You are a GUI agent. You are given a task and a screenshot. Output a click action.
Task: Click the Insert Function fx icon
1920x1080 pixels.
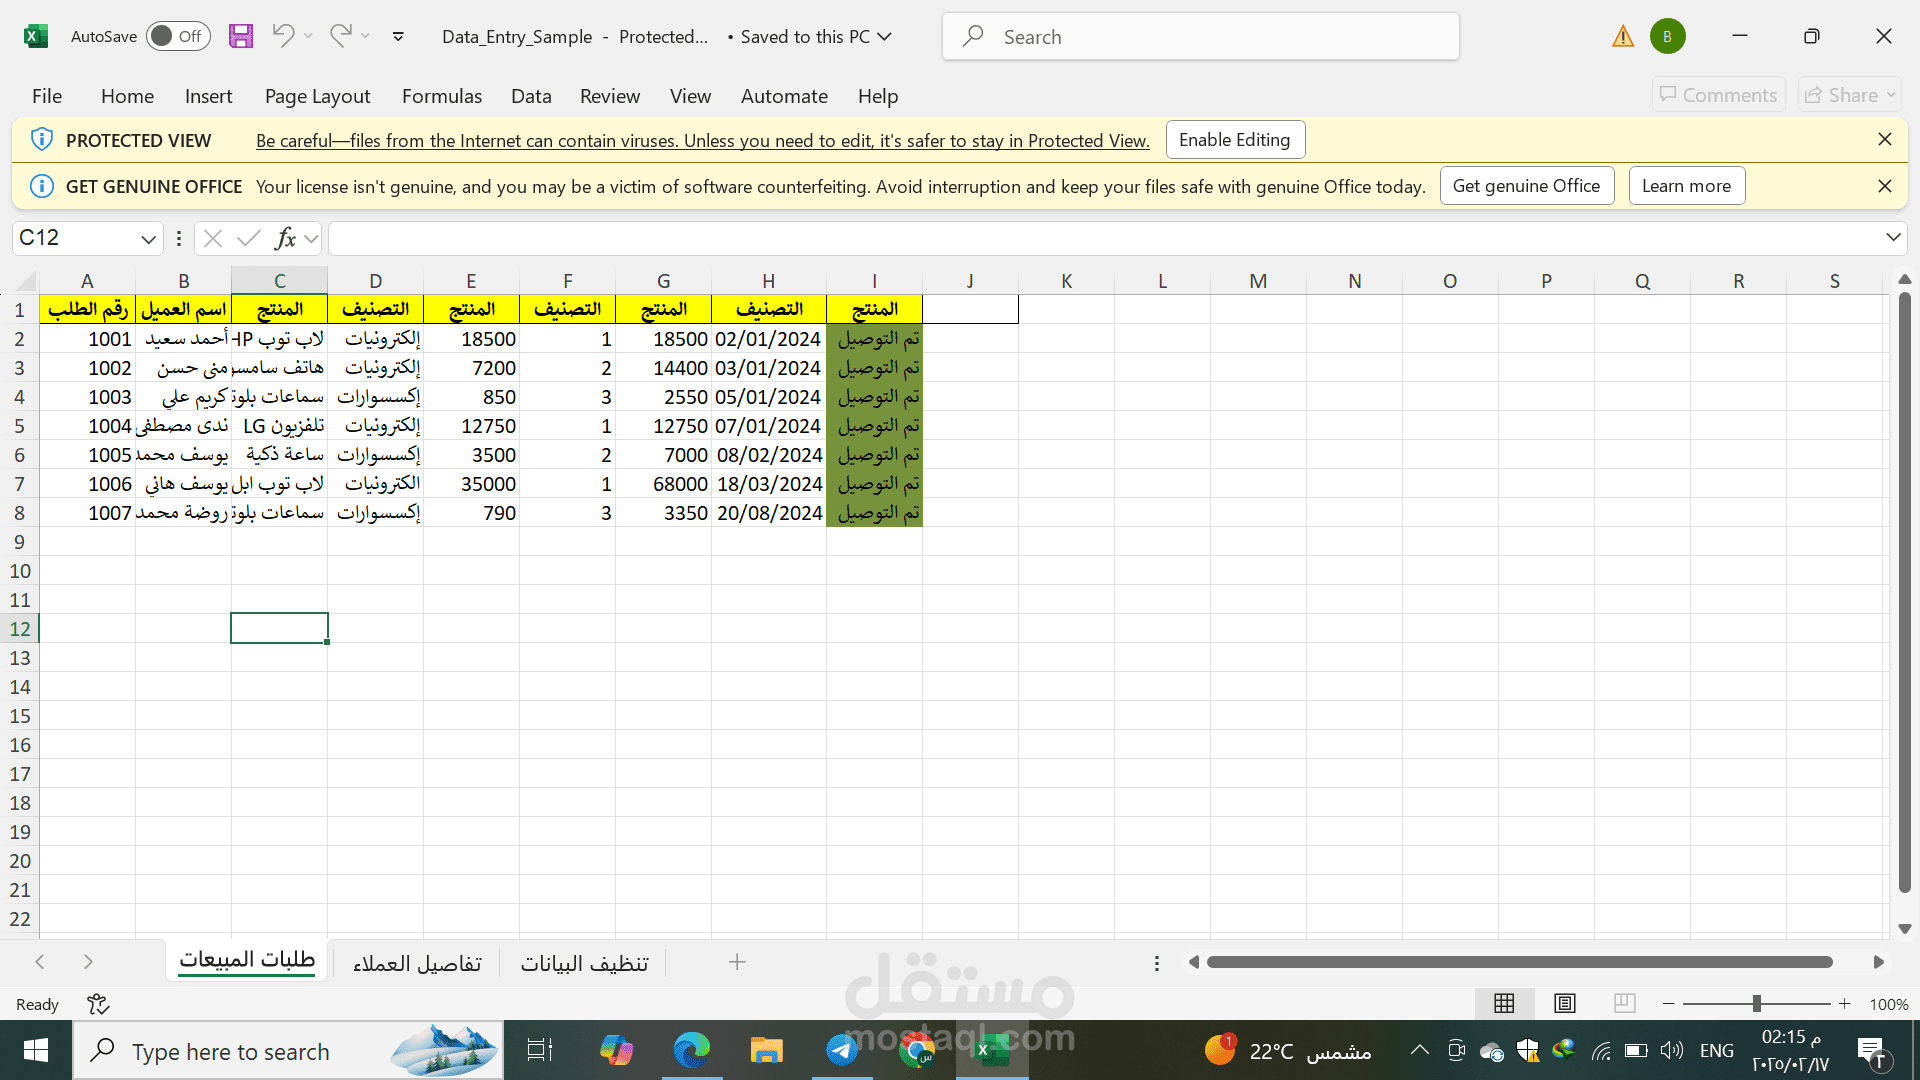(285, 238)
